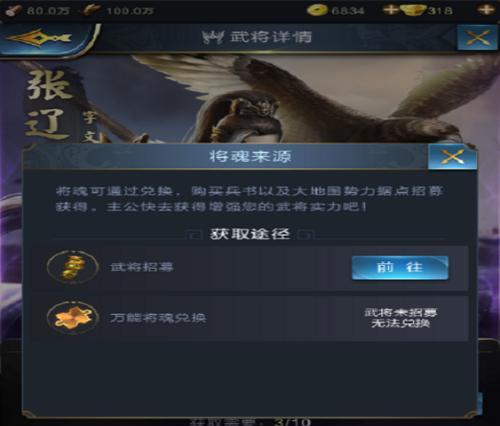Viewport: 500px width, 426px height.
Task: Close the 武将详情 panel
Action: 477,38
